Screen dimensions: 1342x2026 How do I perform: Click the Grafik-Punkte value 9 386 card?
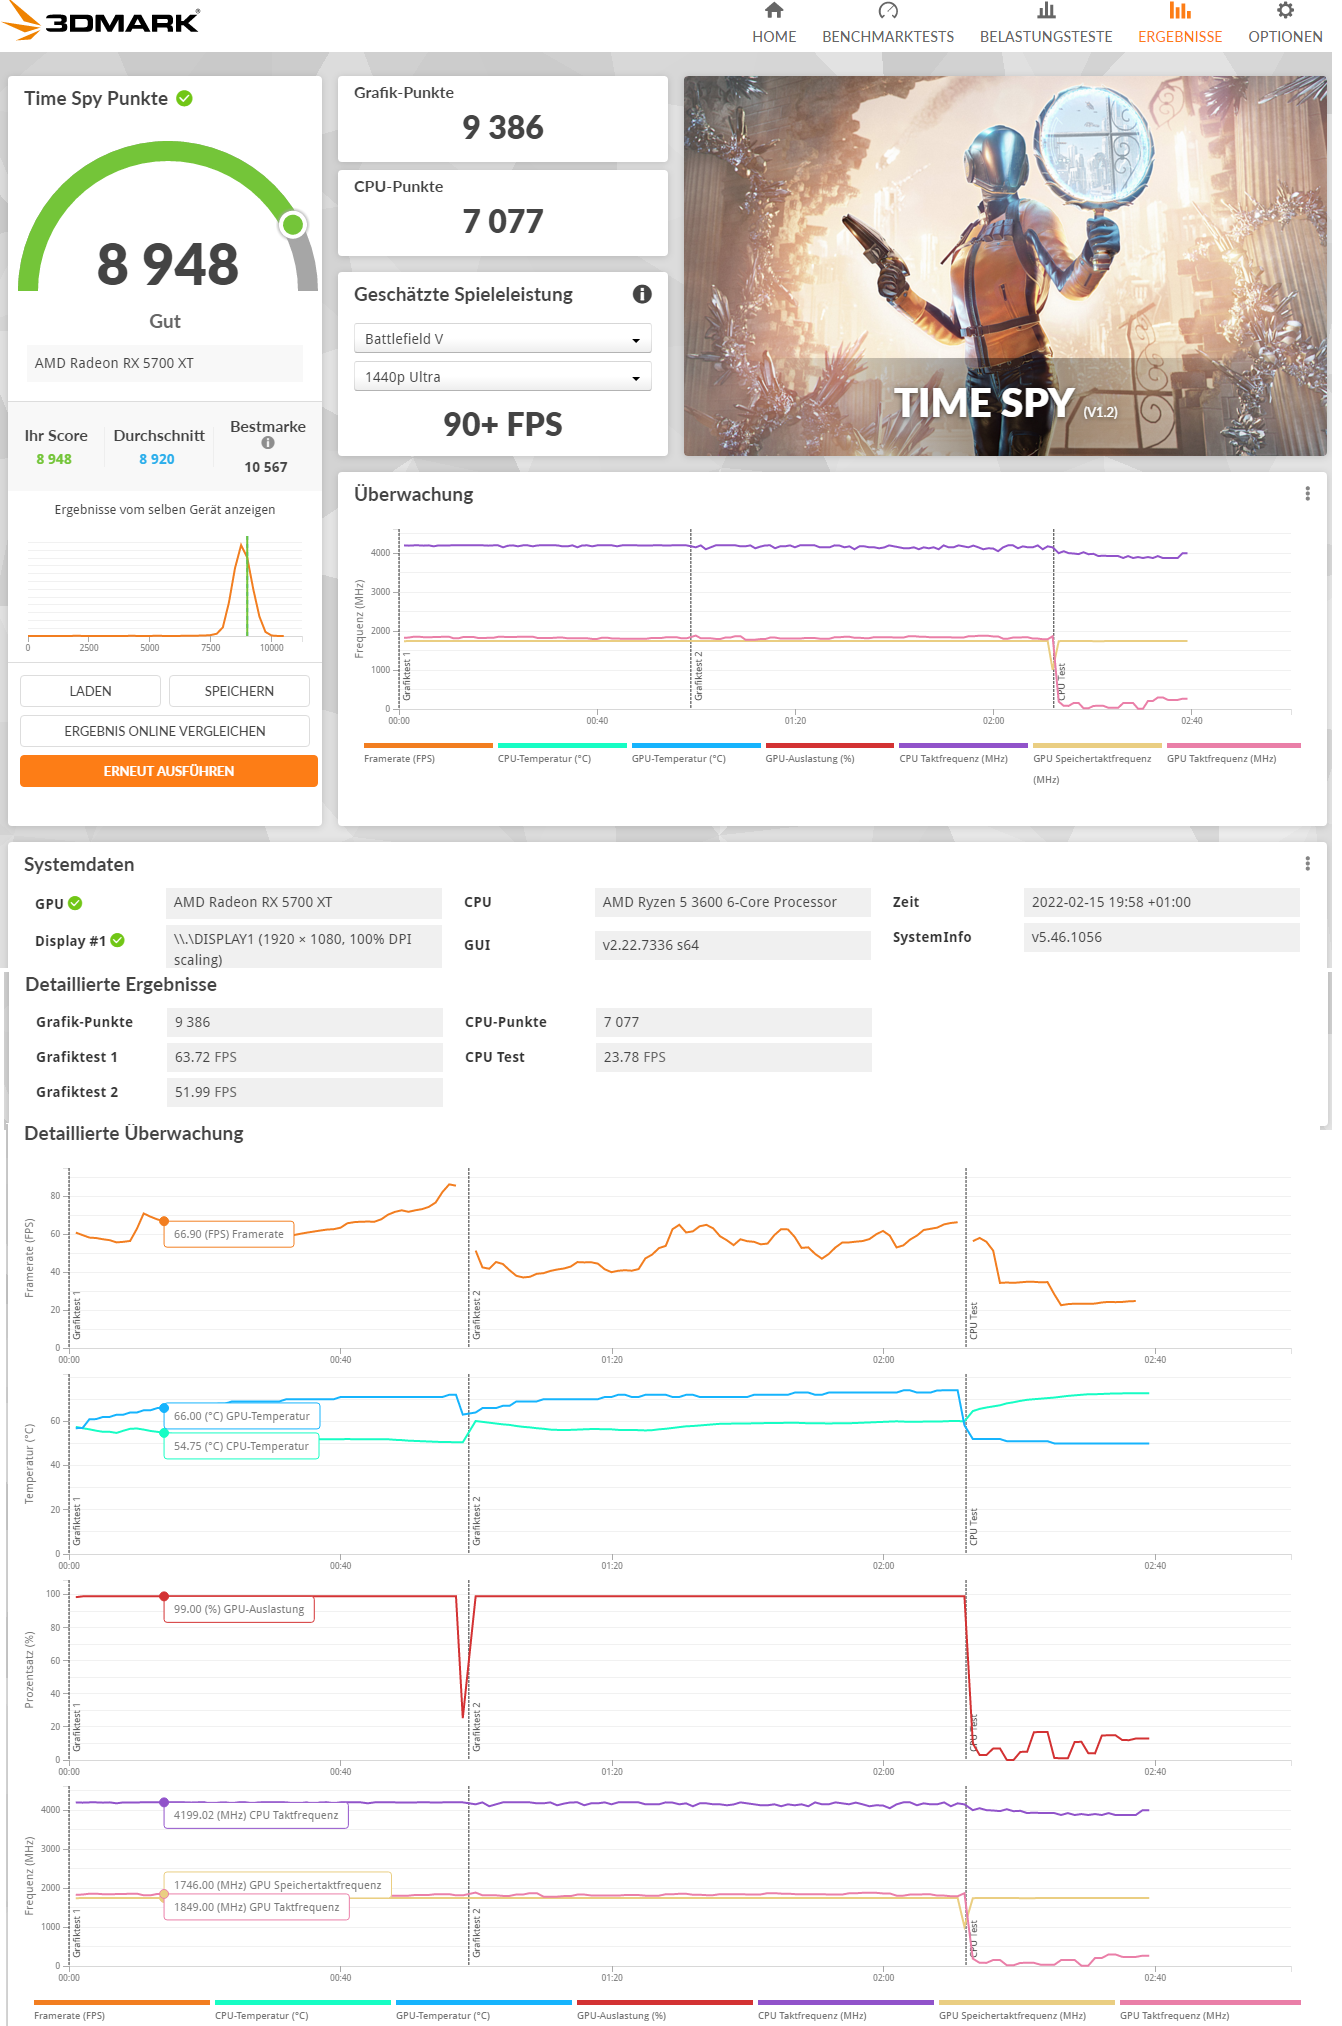click(x=503, y=119)
